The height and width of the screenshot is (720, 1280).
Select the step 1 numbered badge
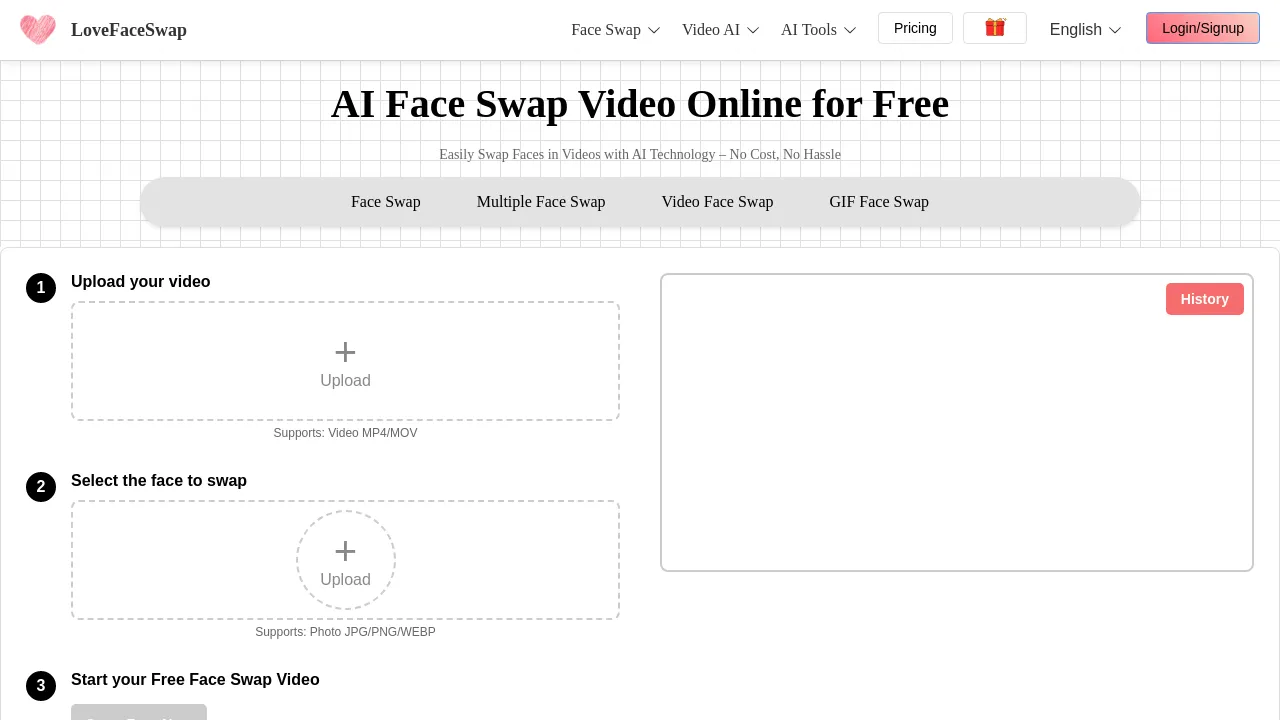(x=41, y=288)
